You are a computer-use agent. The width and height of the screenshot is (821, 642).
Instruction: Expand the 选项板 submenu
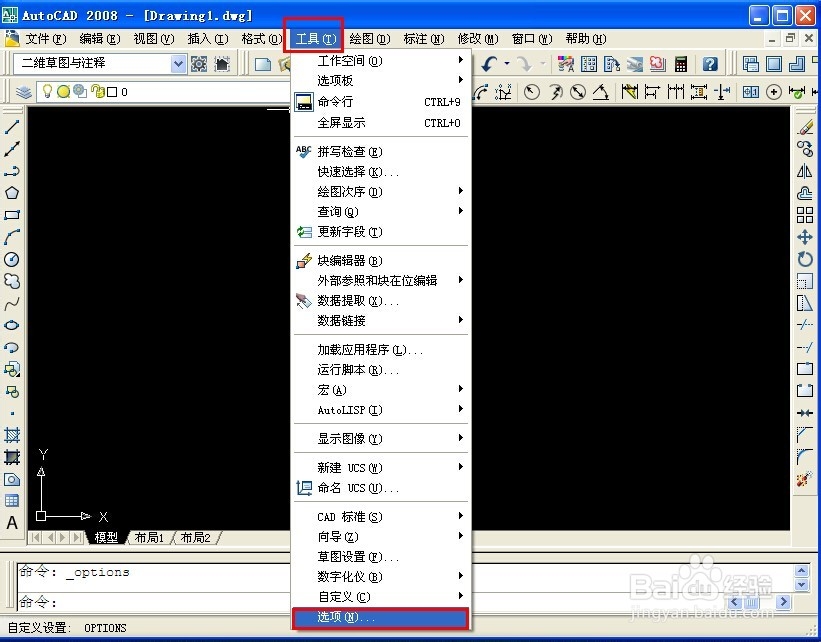(x=381, y=81)
